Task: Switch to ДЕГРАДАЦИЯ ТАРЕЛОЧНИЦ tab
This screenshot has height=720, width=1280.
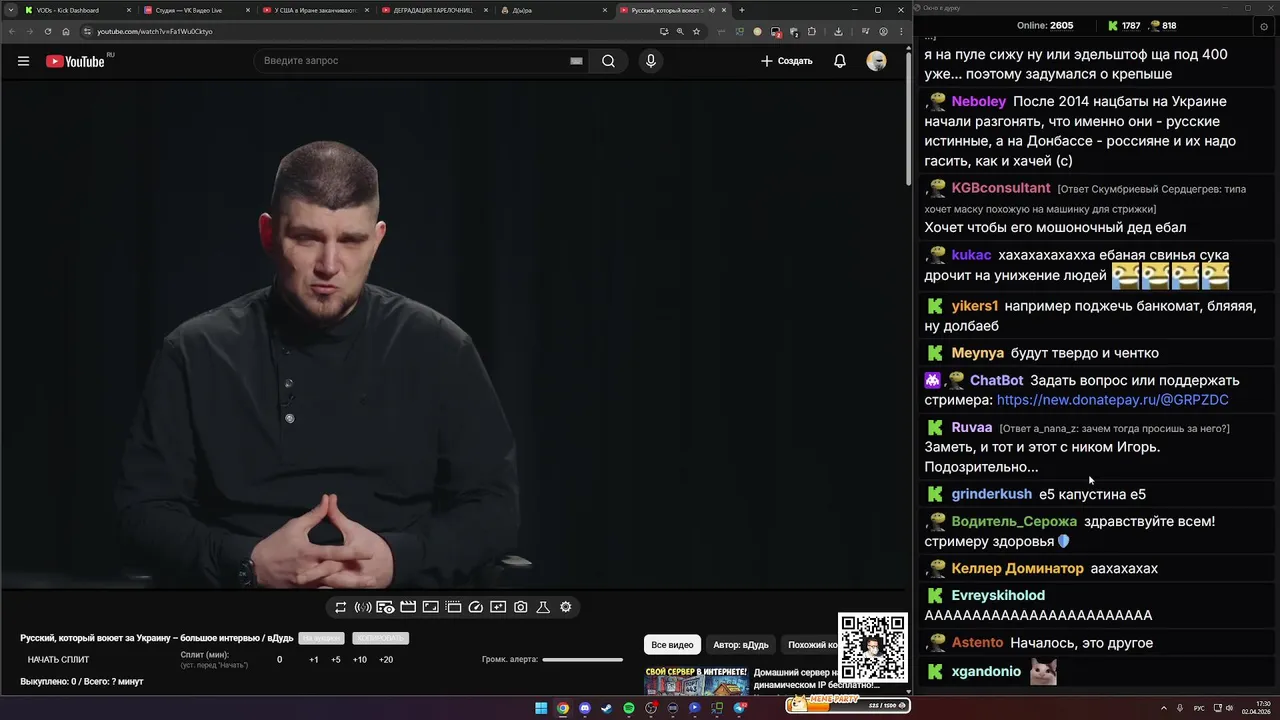Action: tap(433, 10)
